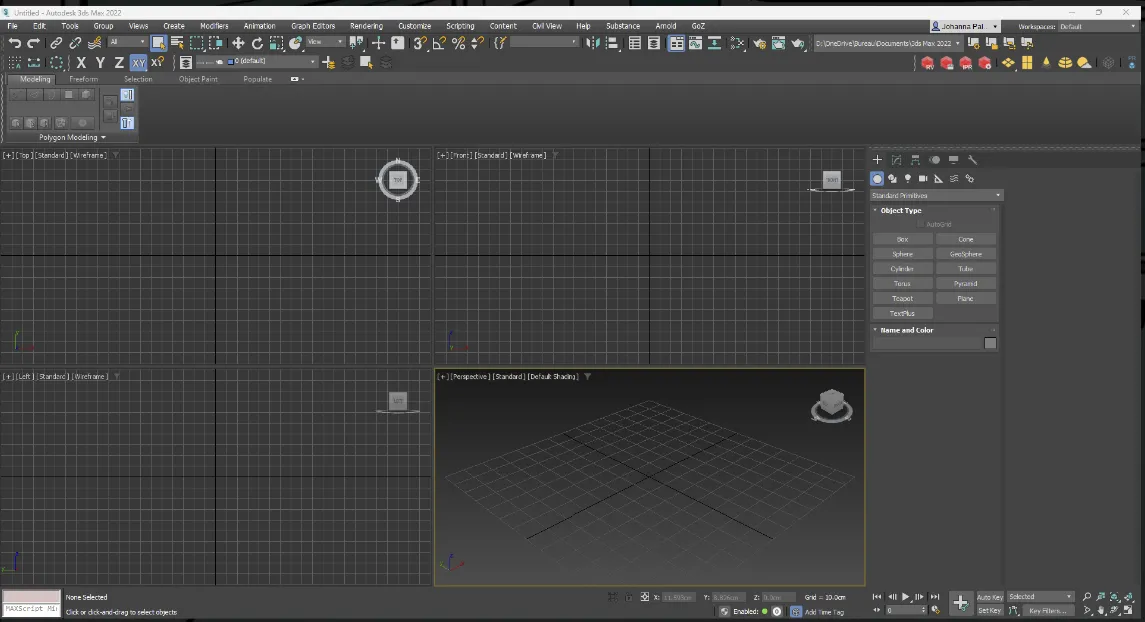Viewport: 1145px width, 622px height.
Task: Toggle Spinner Snap on
Action: click(x=478, y=43)
